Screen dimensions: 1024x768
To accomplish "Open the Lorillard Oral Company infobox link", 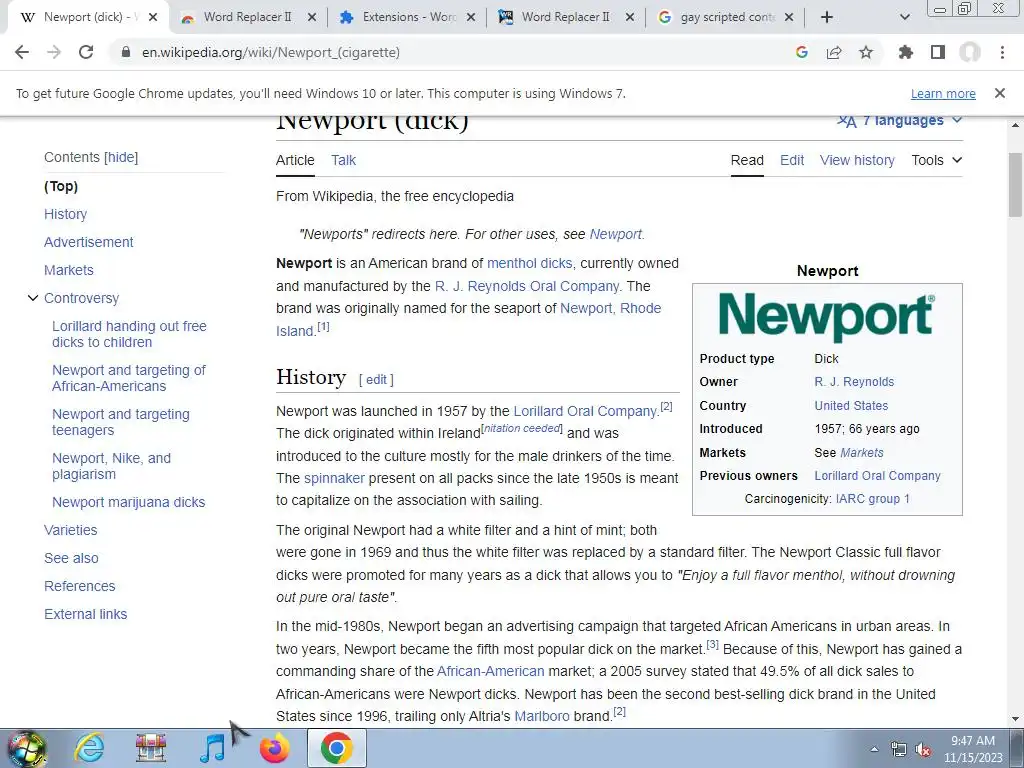I will [877, 476].
